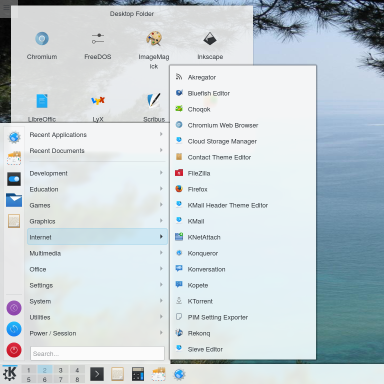This screenshot has height=384, width=384.
Task: Click the KTorrent download icon
Action: coord(179,301)
